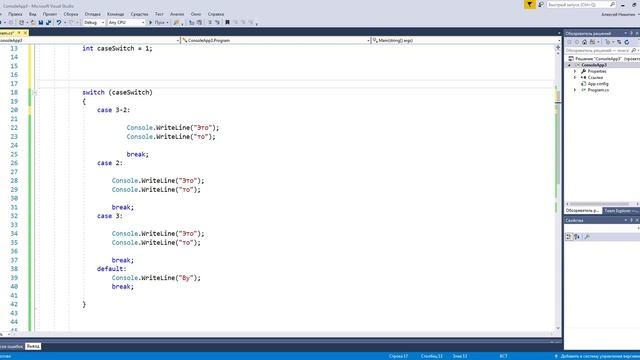
Task: Start debugging with the Пуск button
Action: tap(157, 22)
